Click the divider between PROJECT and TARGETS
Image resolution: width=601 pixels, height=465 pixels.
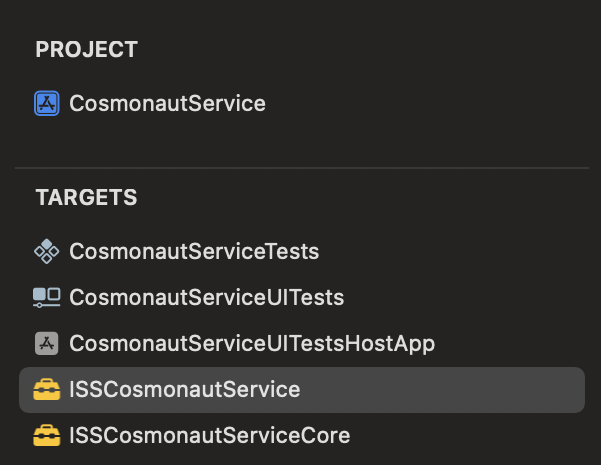(x=300, y=167)
